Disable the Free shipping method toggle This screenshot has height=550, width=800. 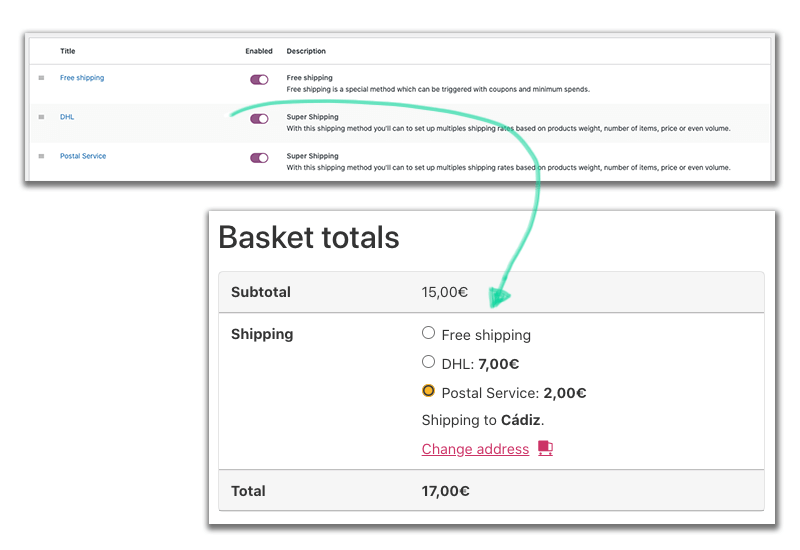pyautogui.click(x=259, y=80)
